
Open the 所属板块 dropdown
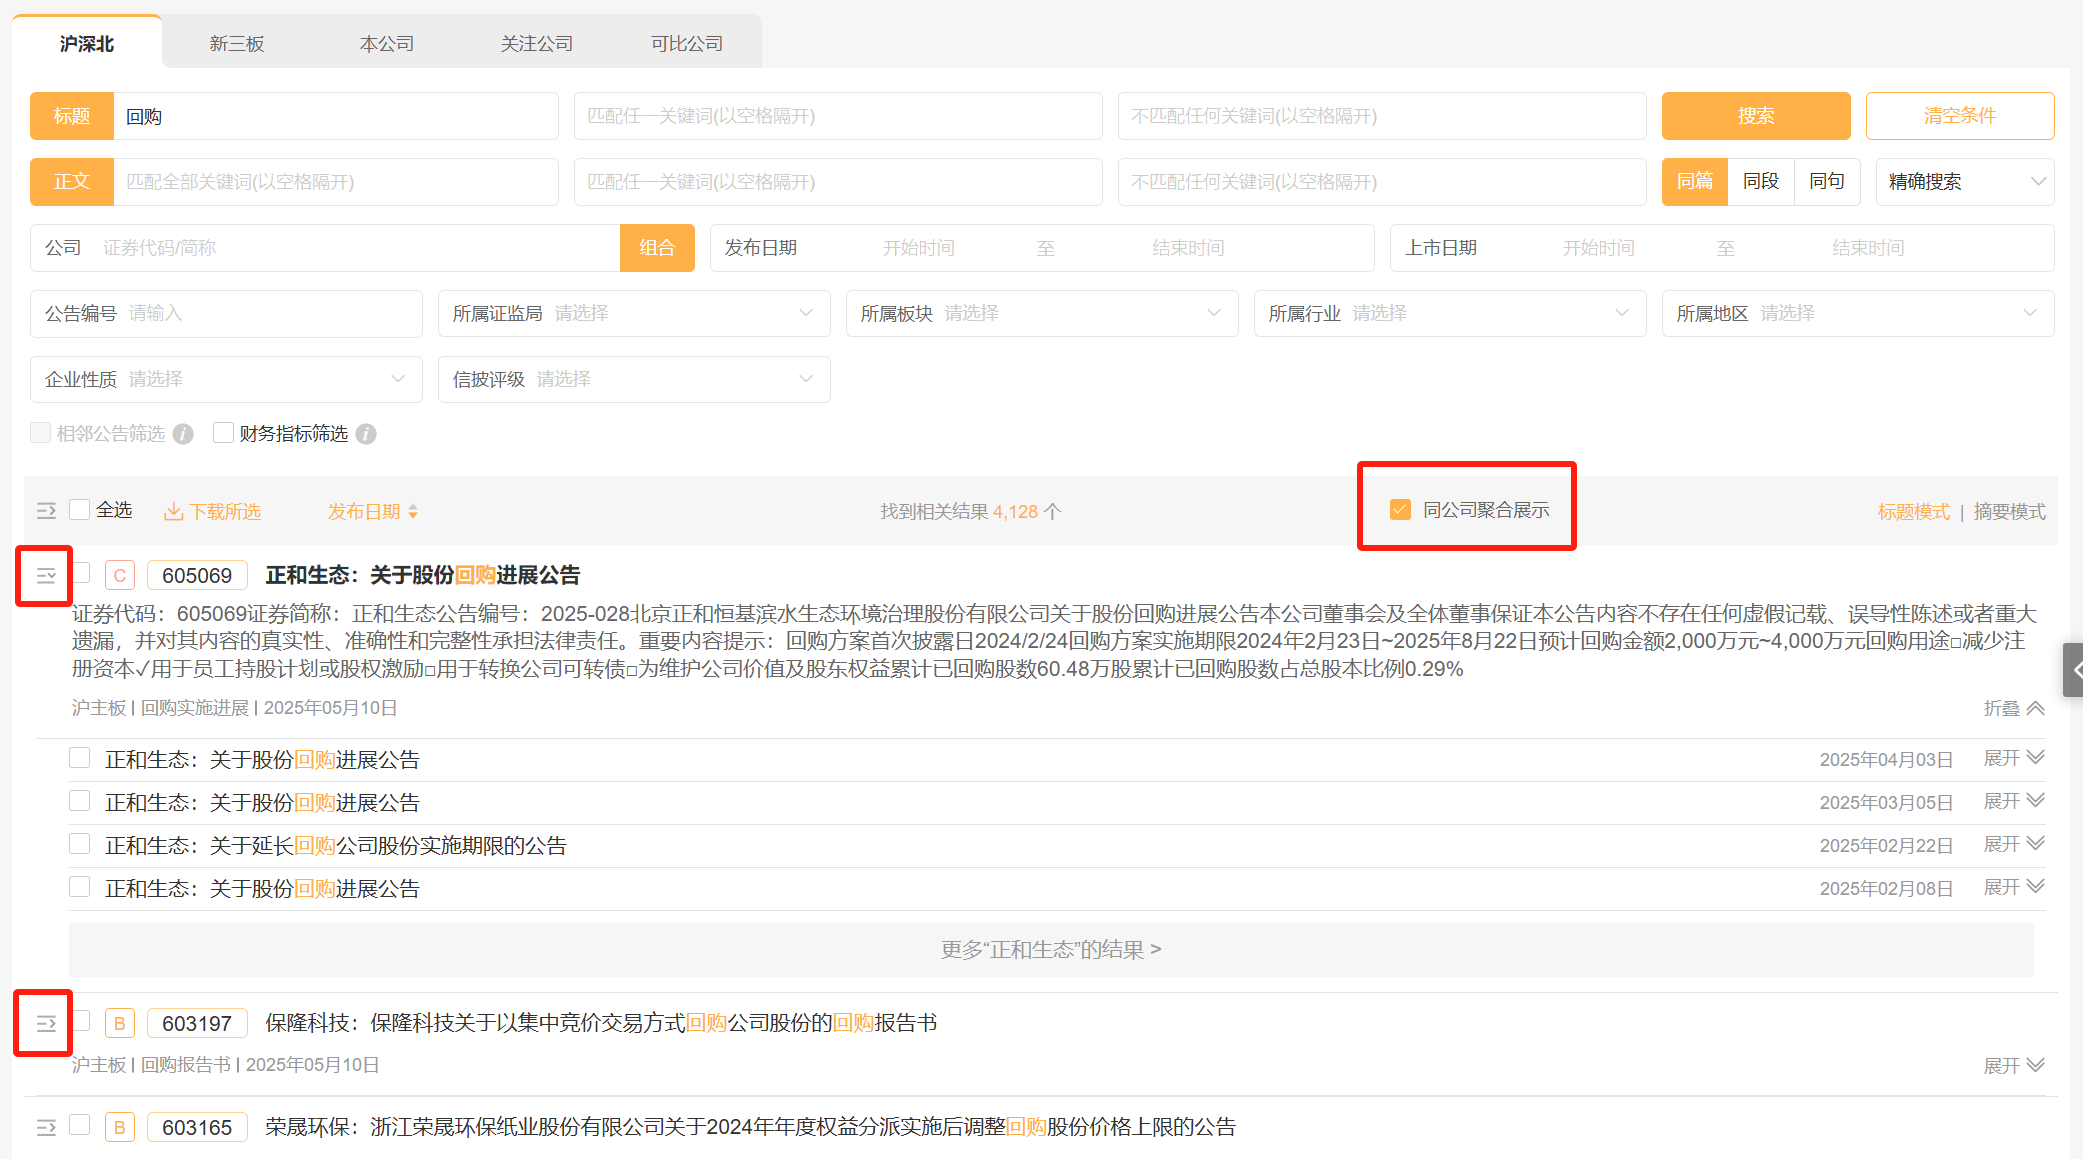point(1042,313)
